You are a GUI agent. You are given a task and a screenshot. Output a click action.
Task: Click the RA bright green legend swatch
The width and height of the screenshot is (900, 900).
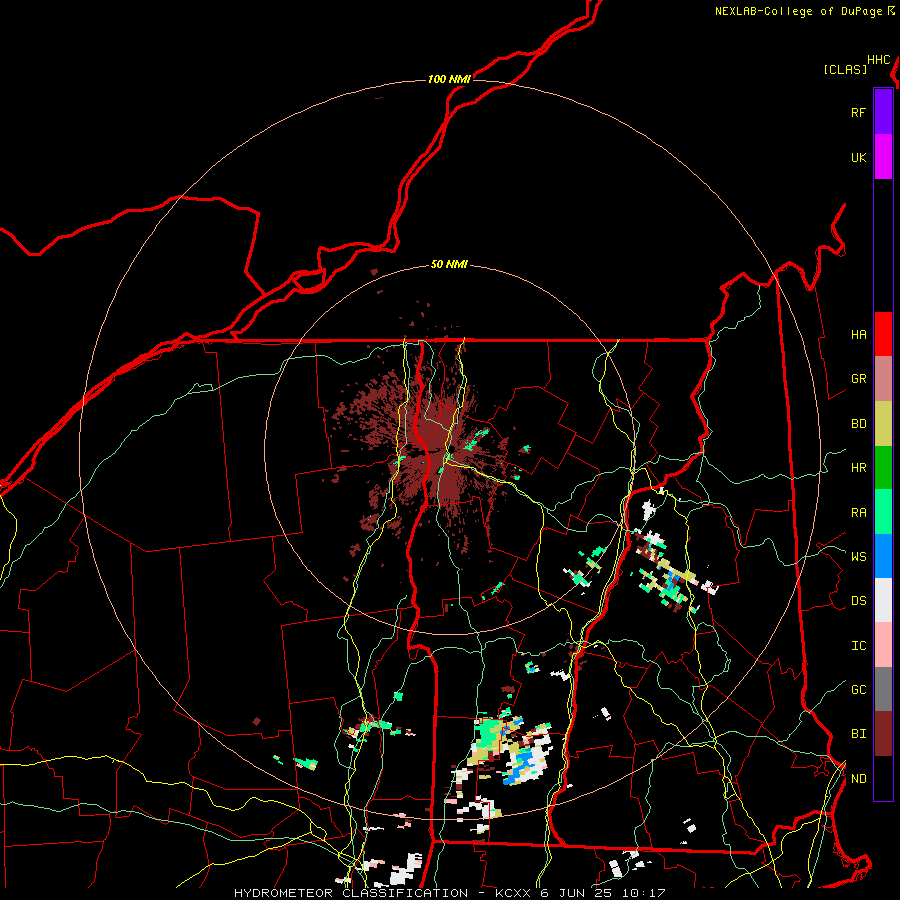883,512
